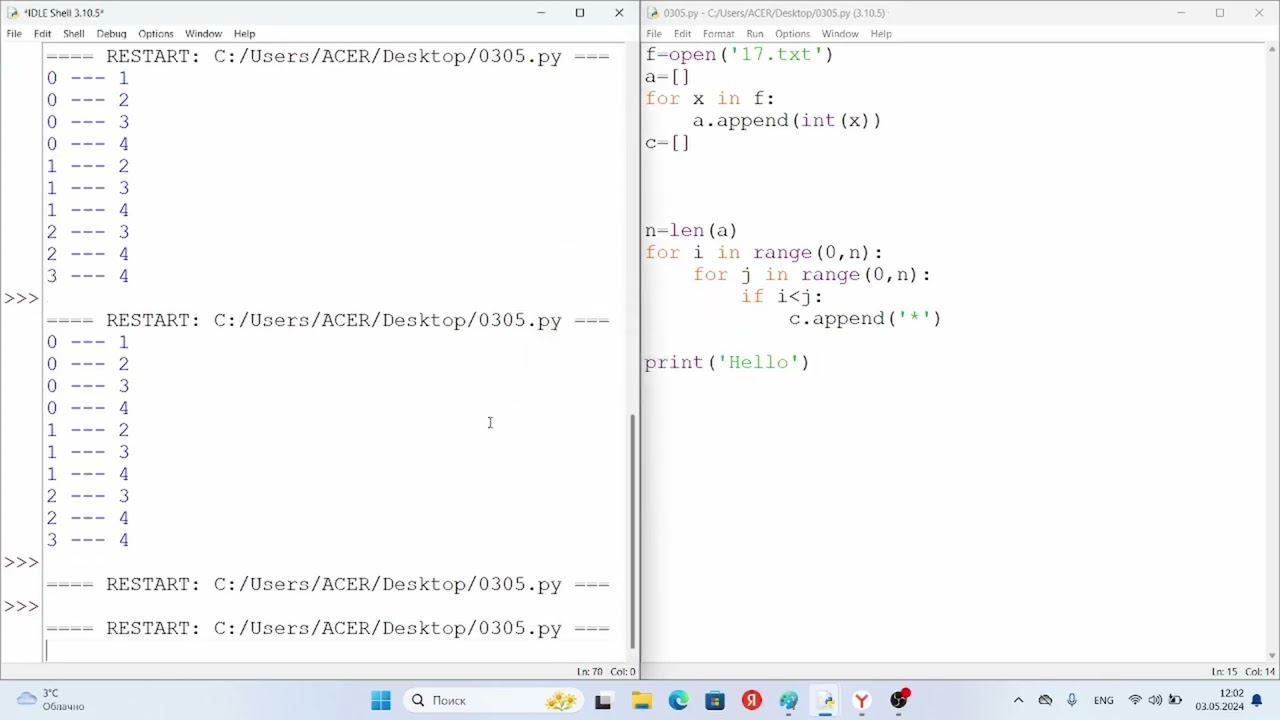Open Help menu in 0305.py editor
The height and width of the screenshot is (720, 1280).
[881, 34]
